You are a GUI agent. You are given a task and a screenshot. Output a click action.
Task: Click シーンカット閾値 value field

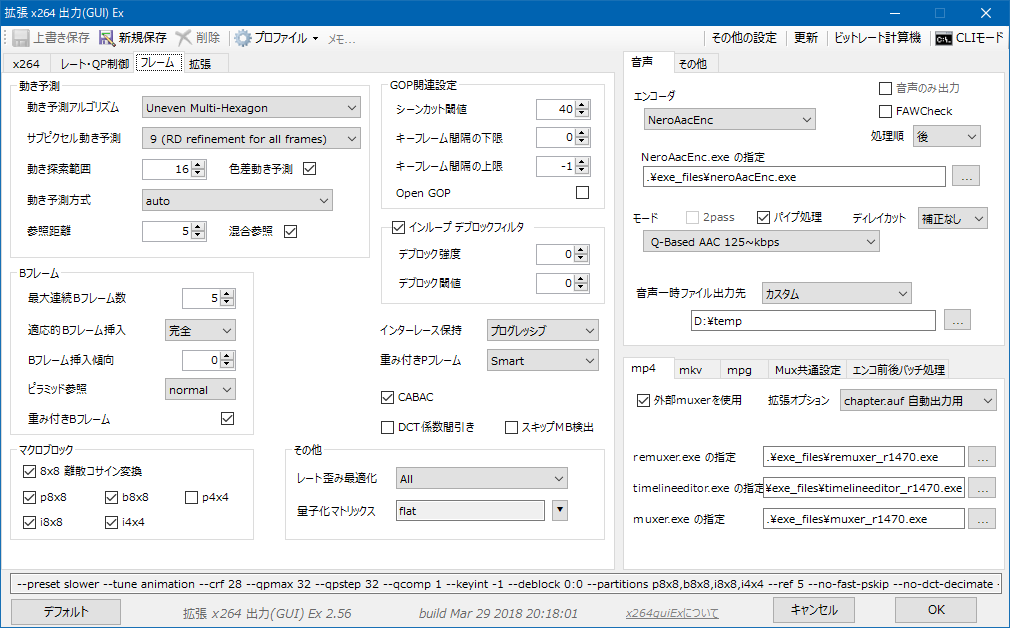[555, 109]
